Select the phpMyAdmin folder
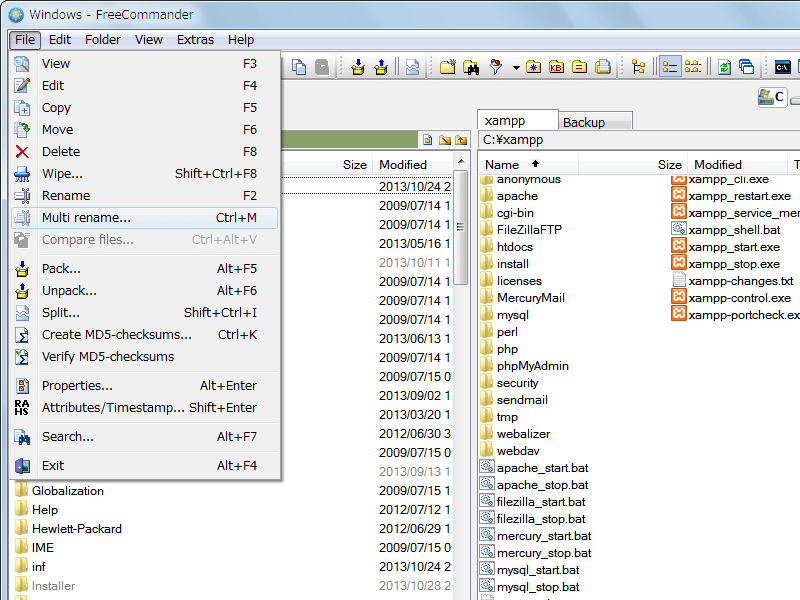 [x=532, y=366]
